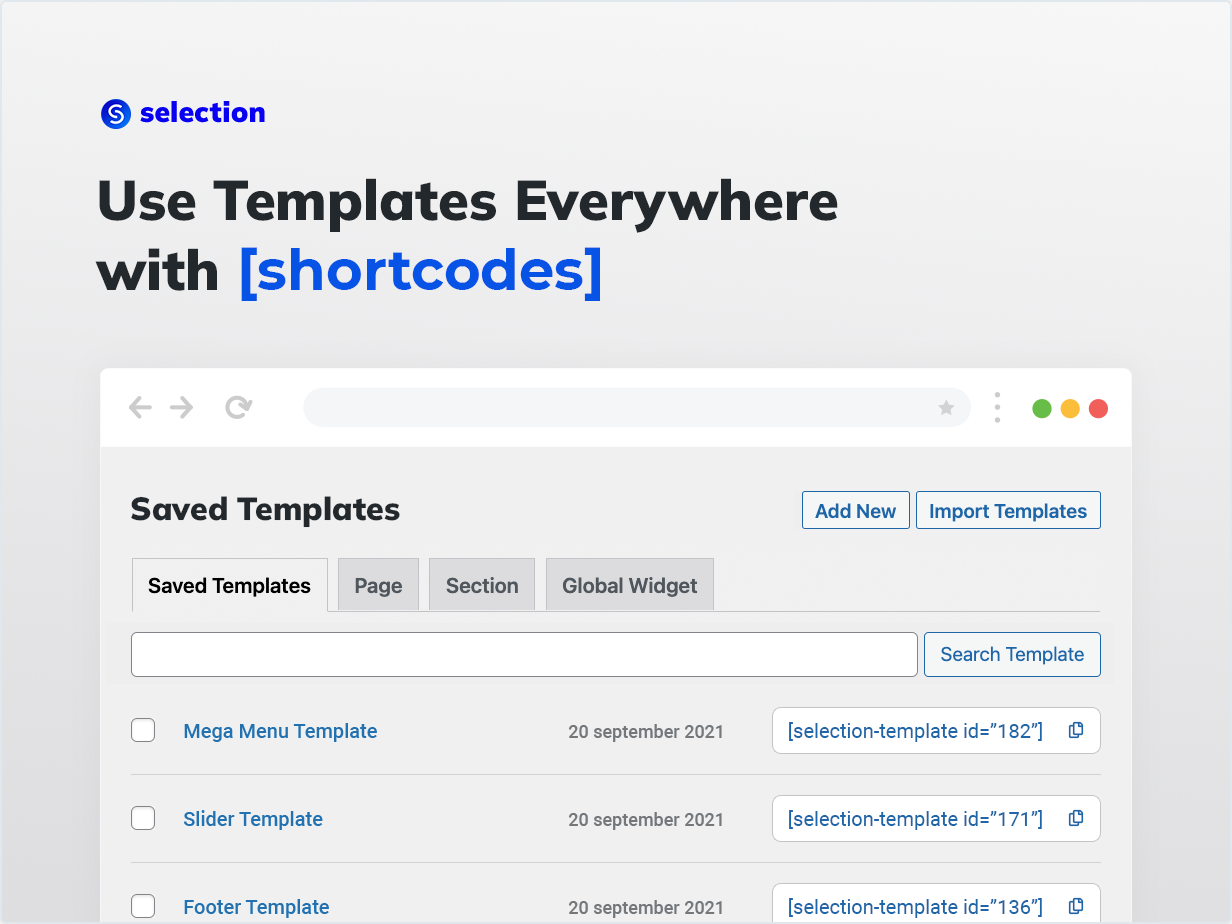Copy shortcode for template id 136

(1076, 906)
